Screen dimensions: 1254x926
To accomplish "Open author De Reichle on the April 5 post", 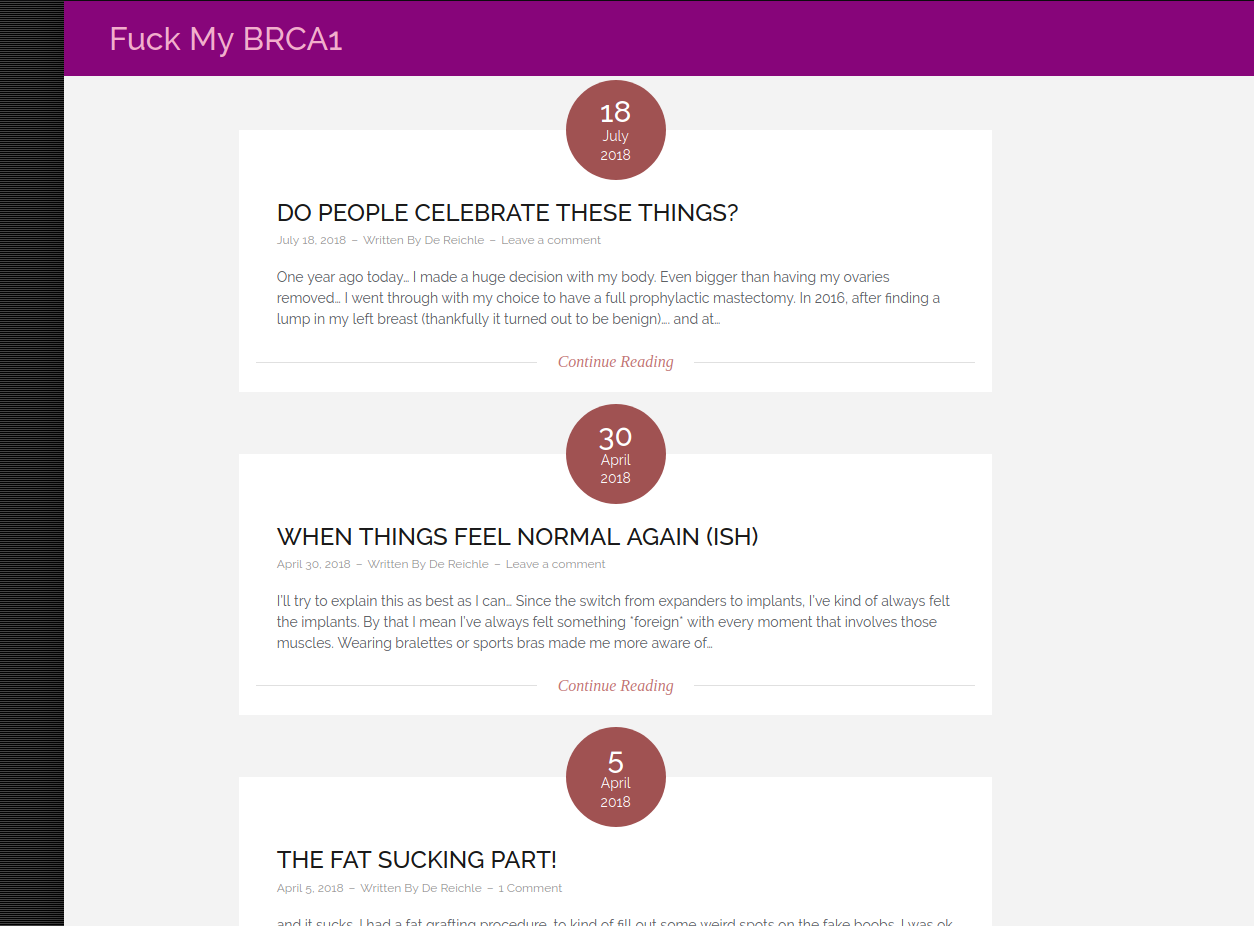I will pyautogui.click(x=452, y=888).
